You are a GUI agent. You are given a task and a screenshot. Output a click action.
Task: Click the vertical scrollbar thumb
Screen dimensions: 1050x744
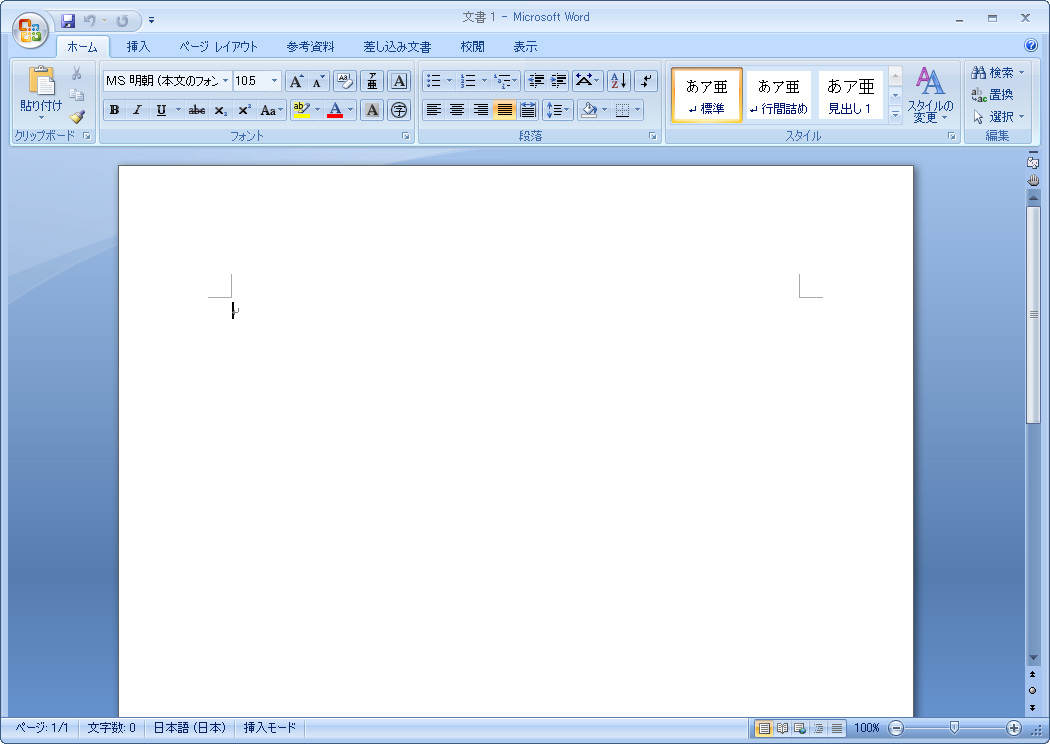1033,315
